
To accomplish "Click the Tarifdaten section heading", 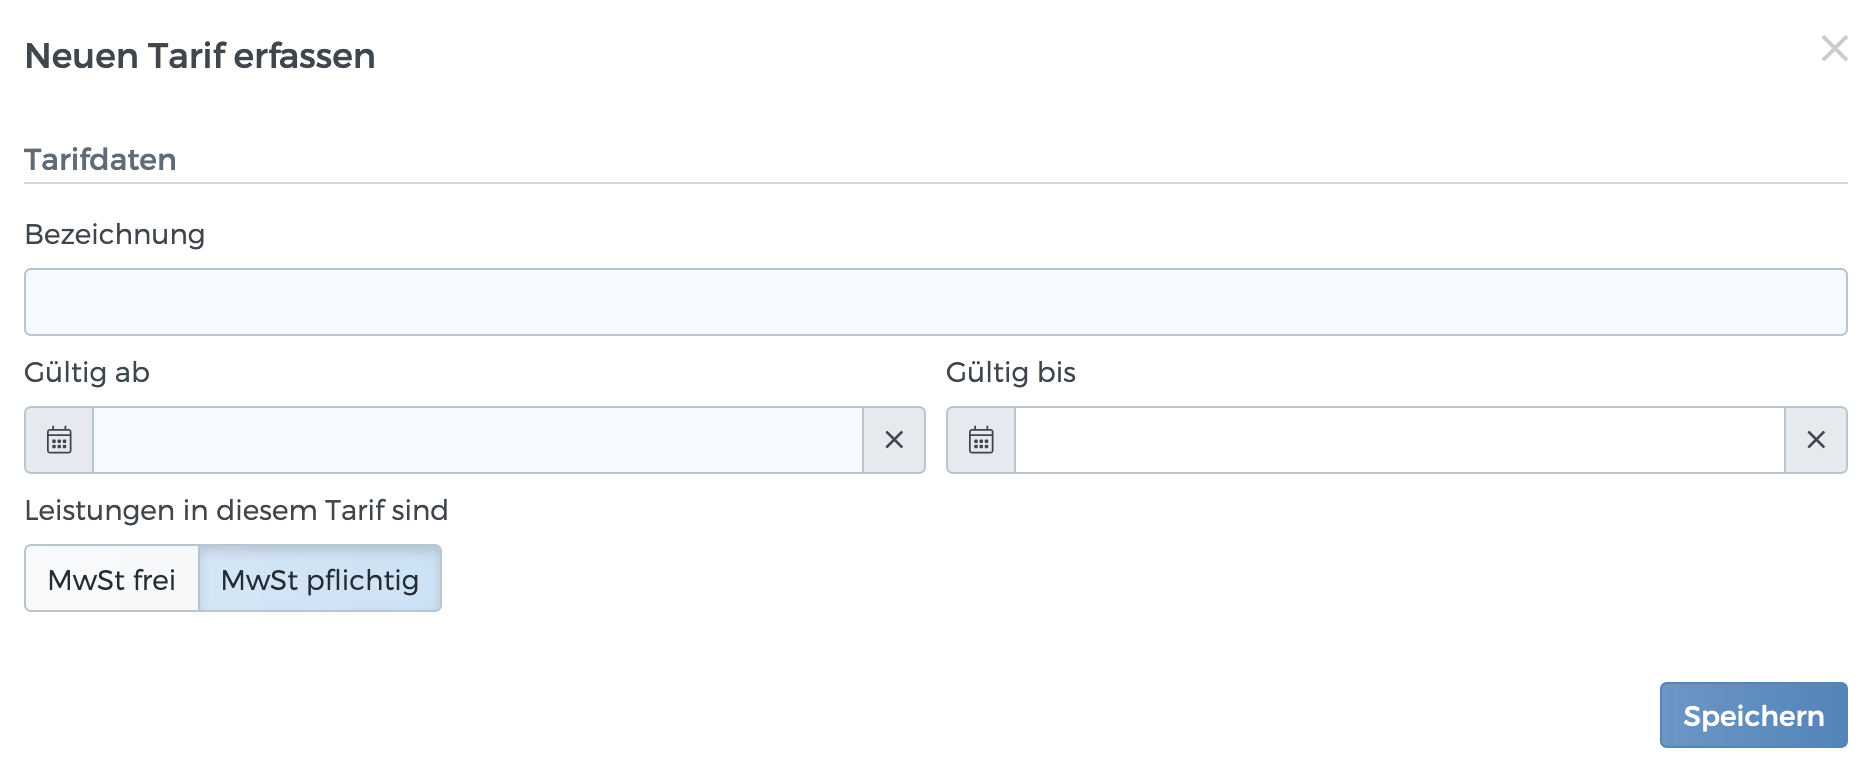I will coord(100,160).
